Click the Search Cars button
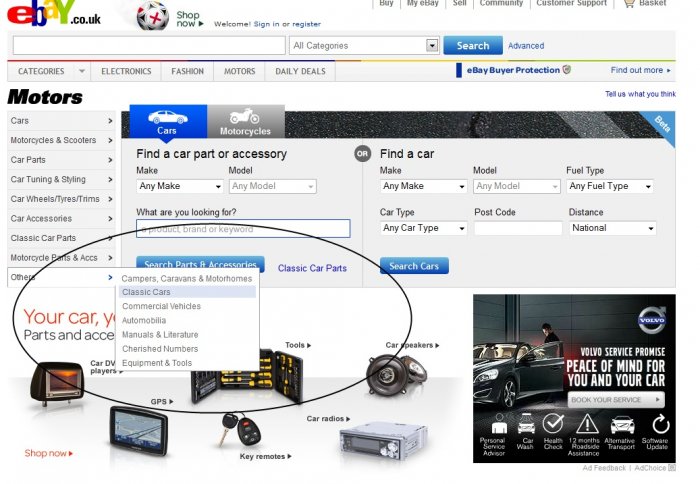 click(414, 266)
